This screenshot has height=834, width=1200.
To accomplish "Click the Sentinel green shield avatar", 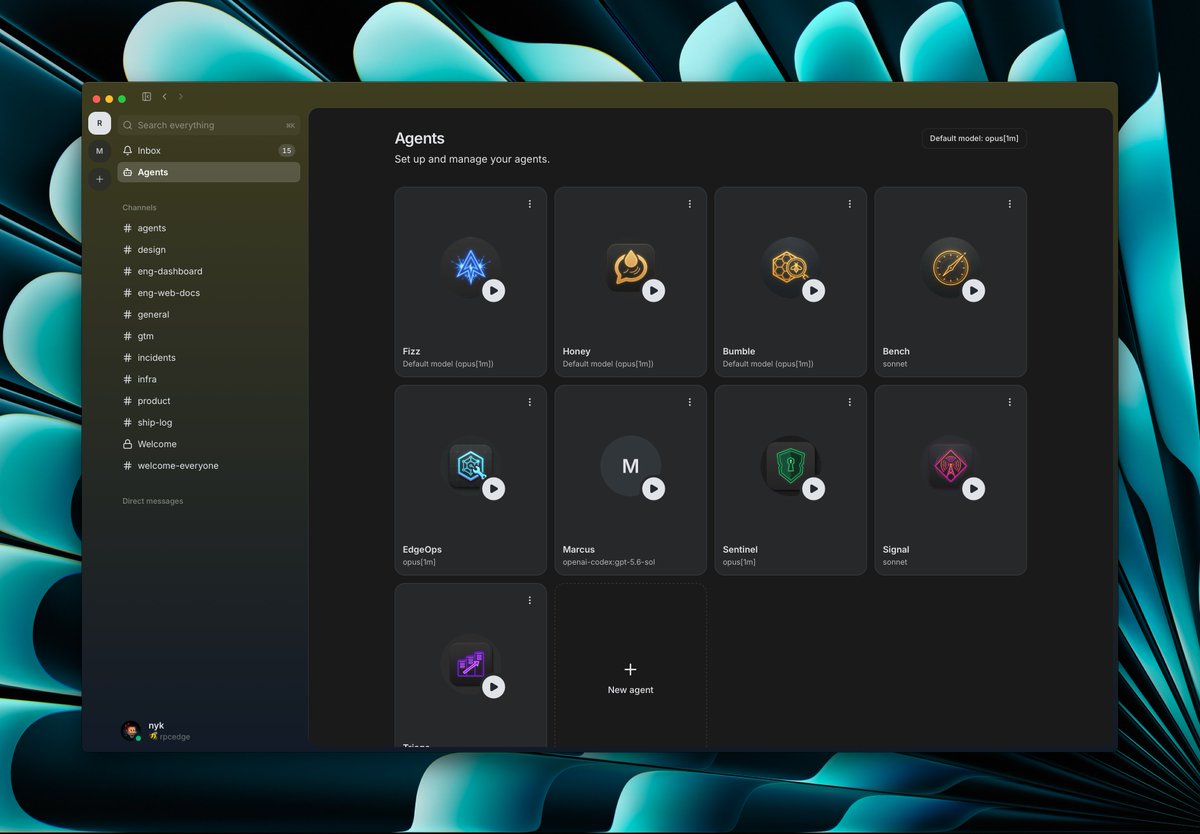I will (790, 465).
